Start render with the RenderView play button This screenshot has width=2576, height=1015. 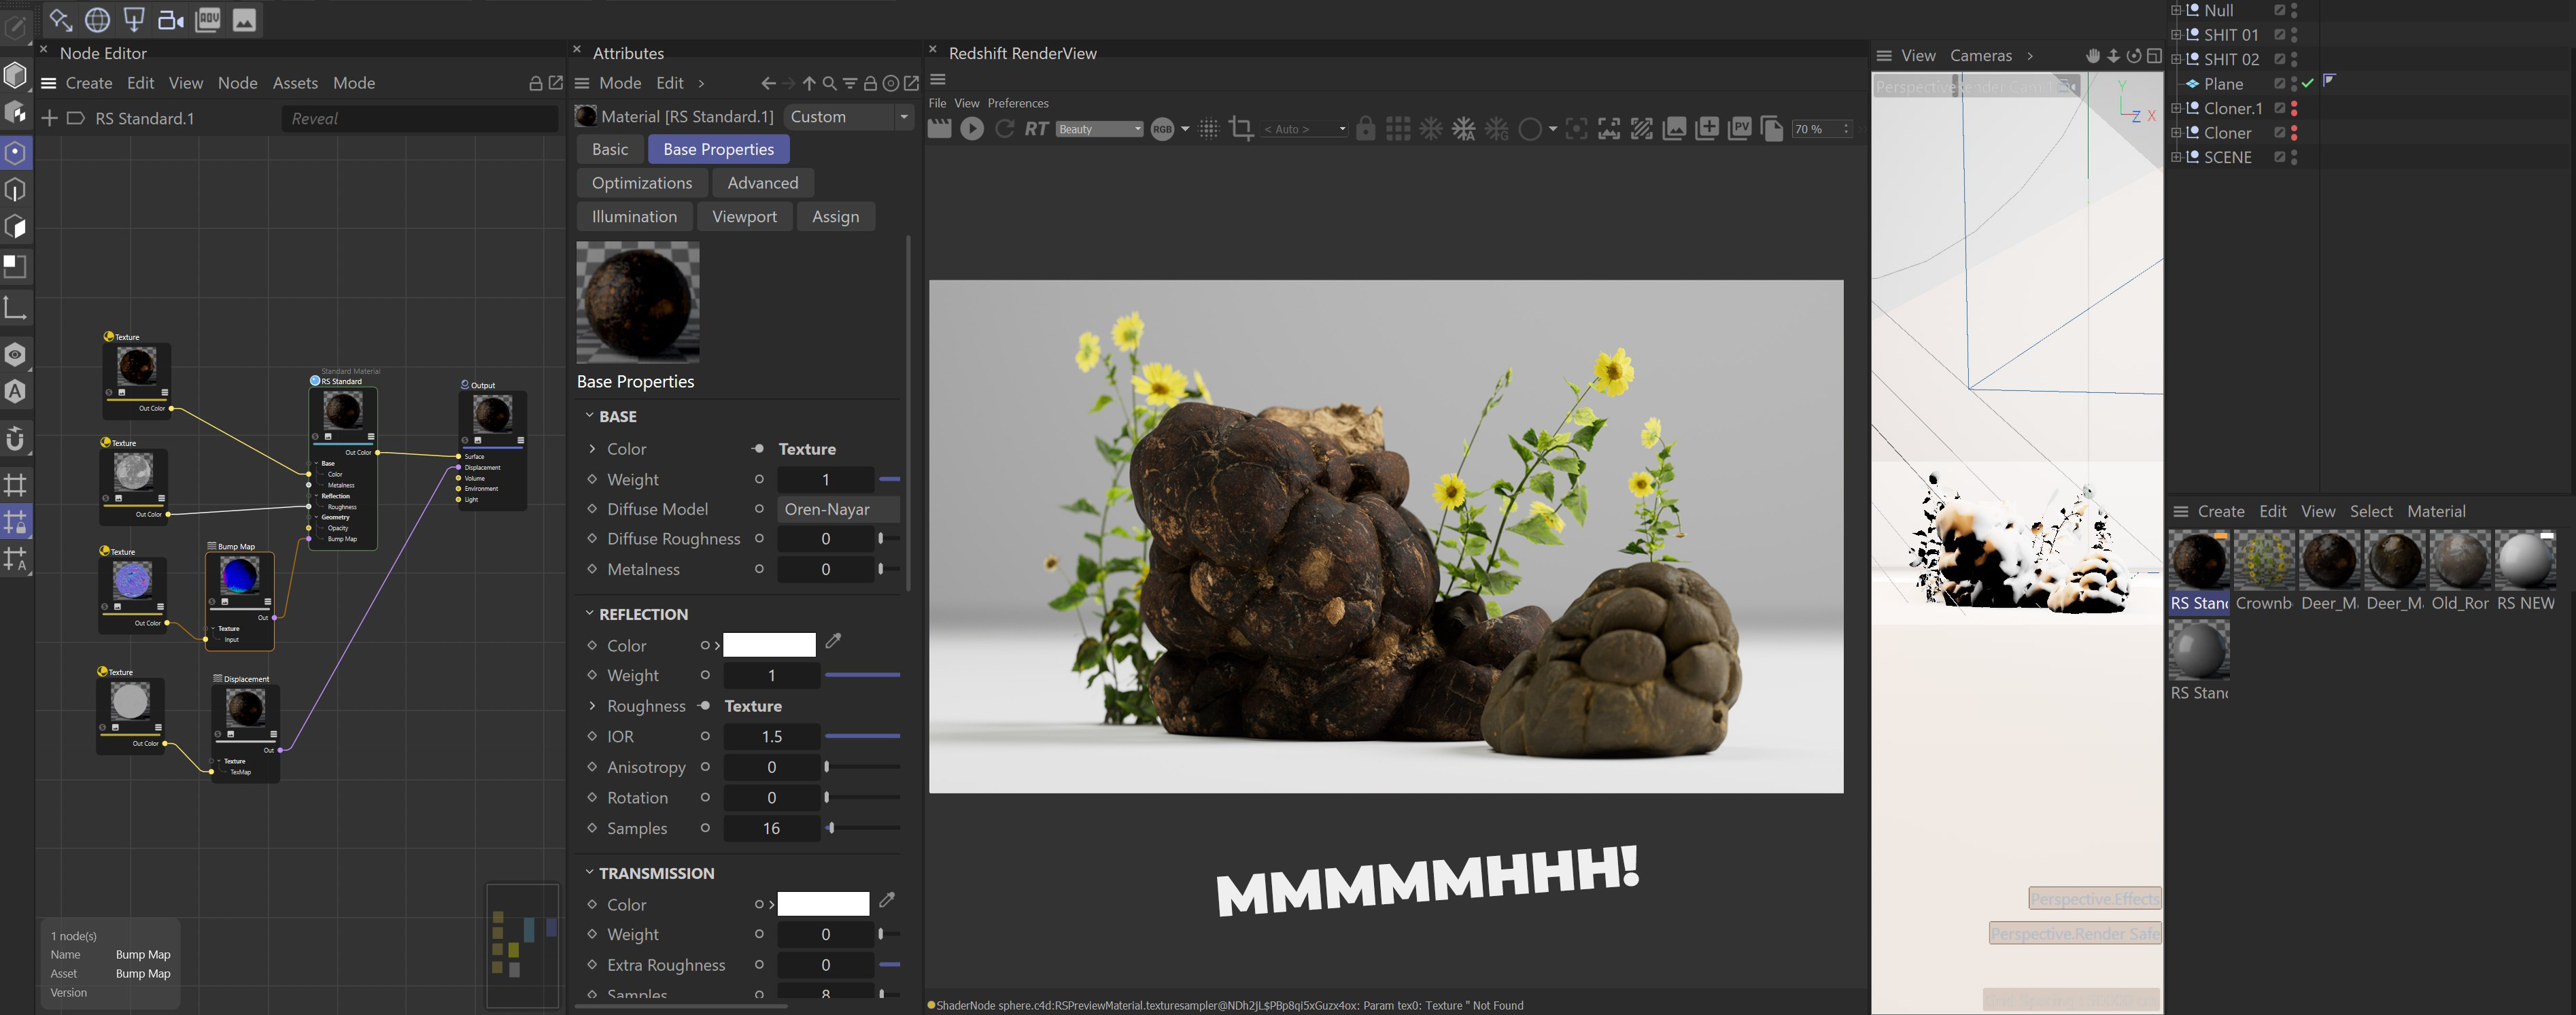pyautogui.click(x=971, y=129)
